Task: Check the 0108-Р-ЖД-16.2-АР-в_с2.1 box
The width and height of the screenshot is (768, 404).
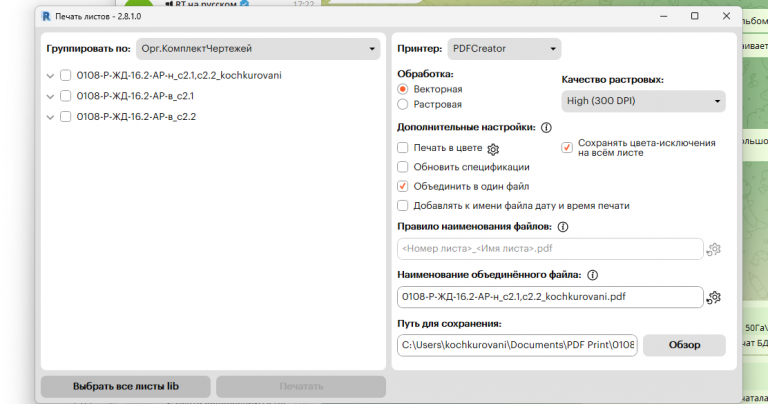Action: click(65, 96)
